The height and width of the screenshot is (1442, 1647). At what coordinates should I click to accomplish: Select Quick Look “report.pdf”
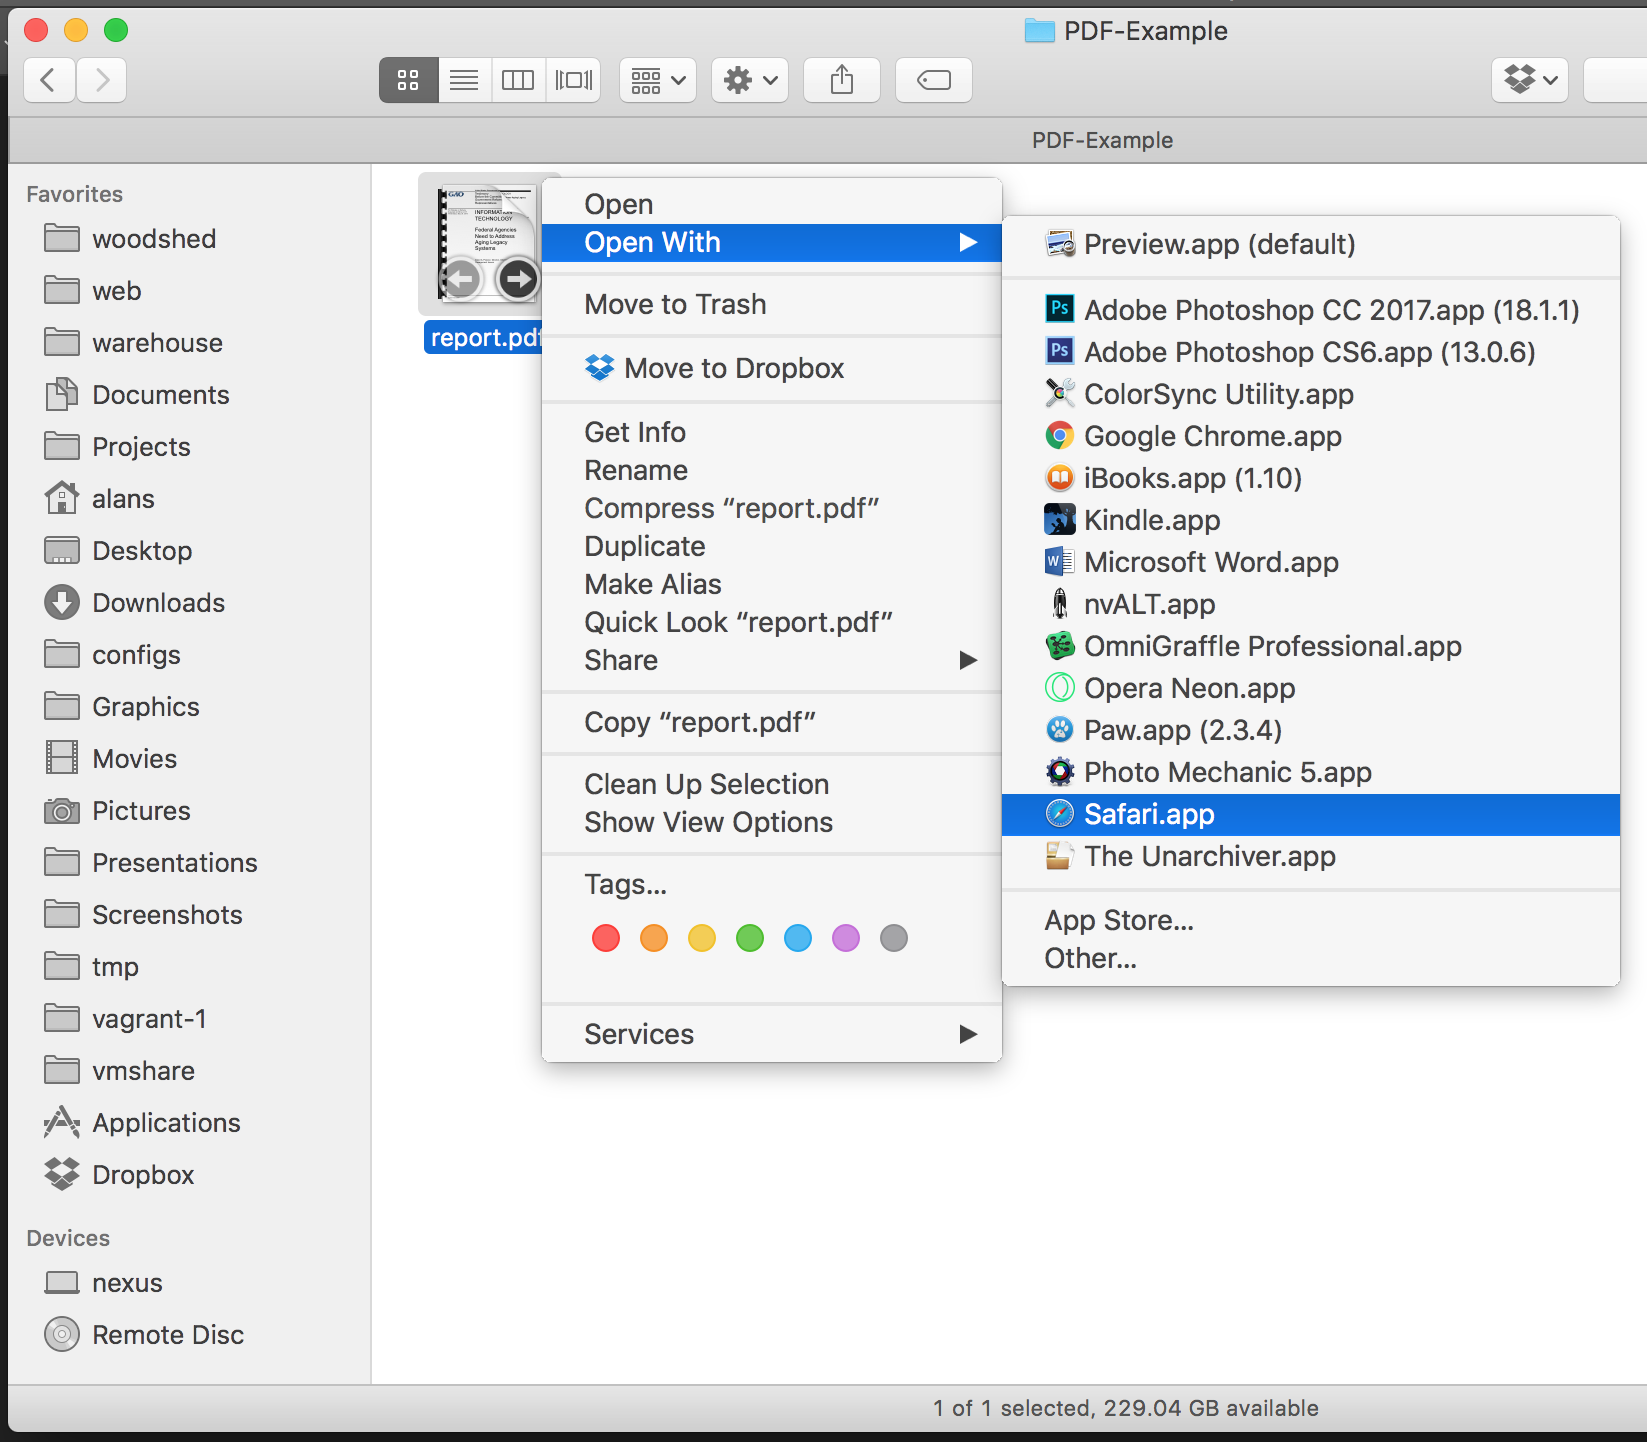click(x=772, y=622)
